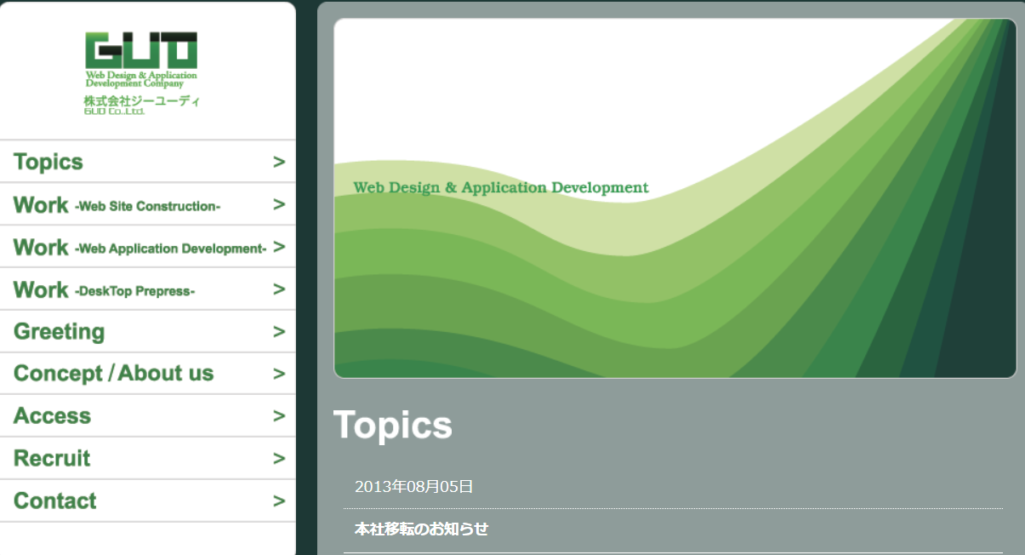Click the chevron beside Greeting
1025x555 pixels.
(278, 332)
